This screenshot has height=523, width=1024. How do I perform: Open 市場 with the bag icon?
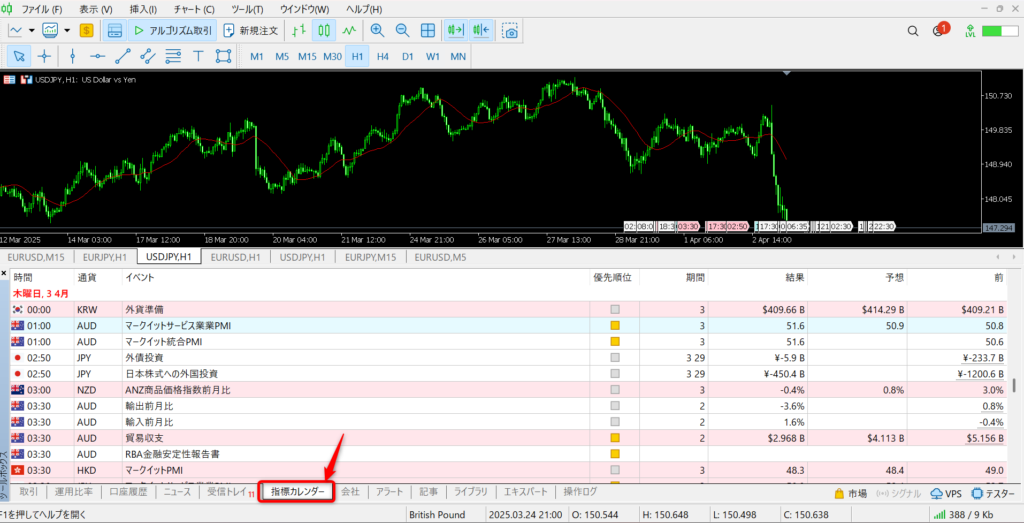click(x=852, y=493)
